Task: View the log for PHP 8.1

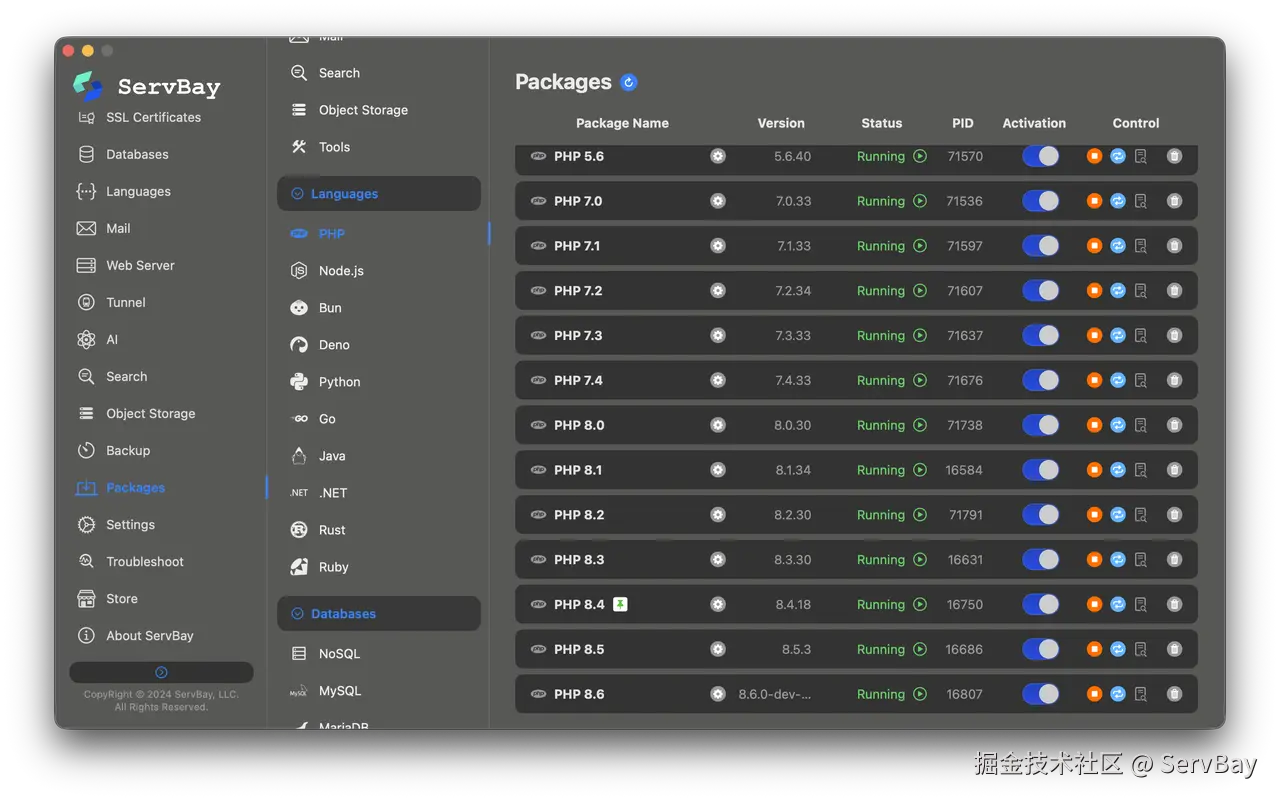Action: click(x=1141, y=470)
